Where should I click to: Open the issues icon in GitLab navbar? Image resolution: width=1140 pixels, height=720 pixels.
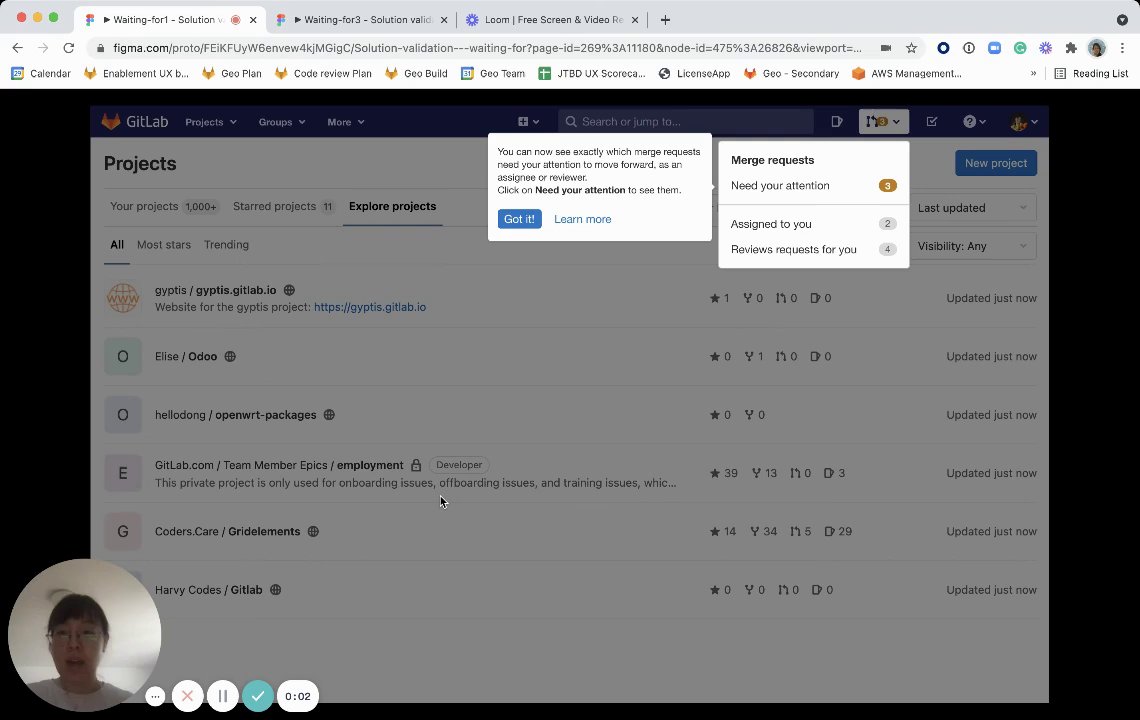(837, 121)
